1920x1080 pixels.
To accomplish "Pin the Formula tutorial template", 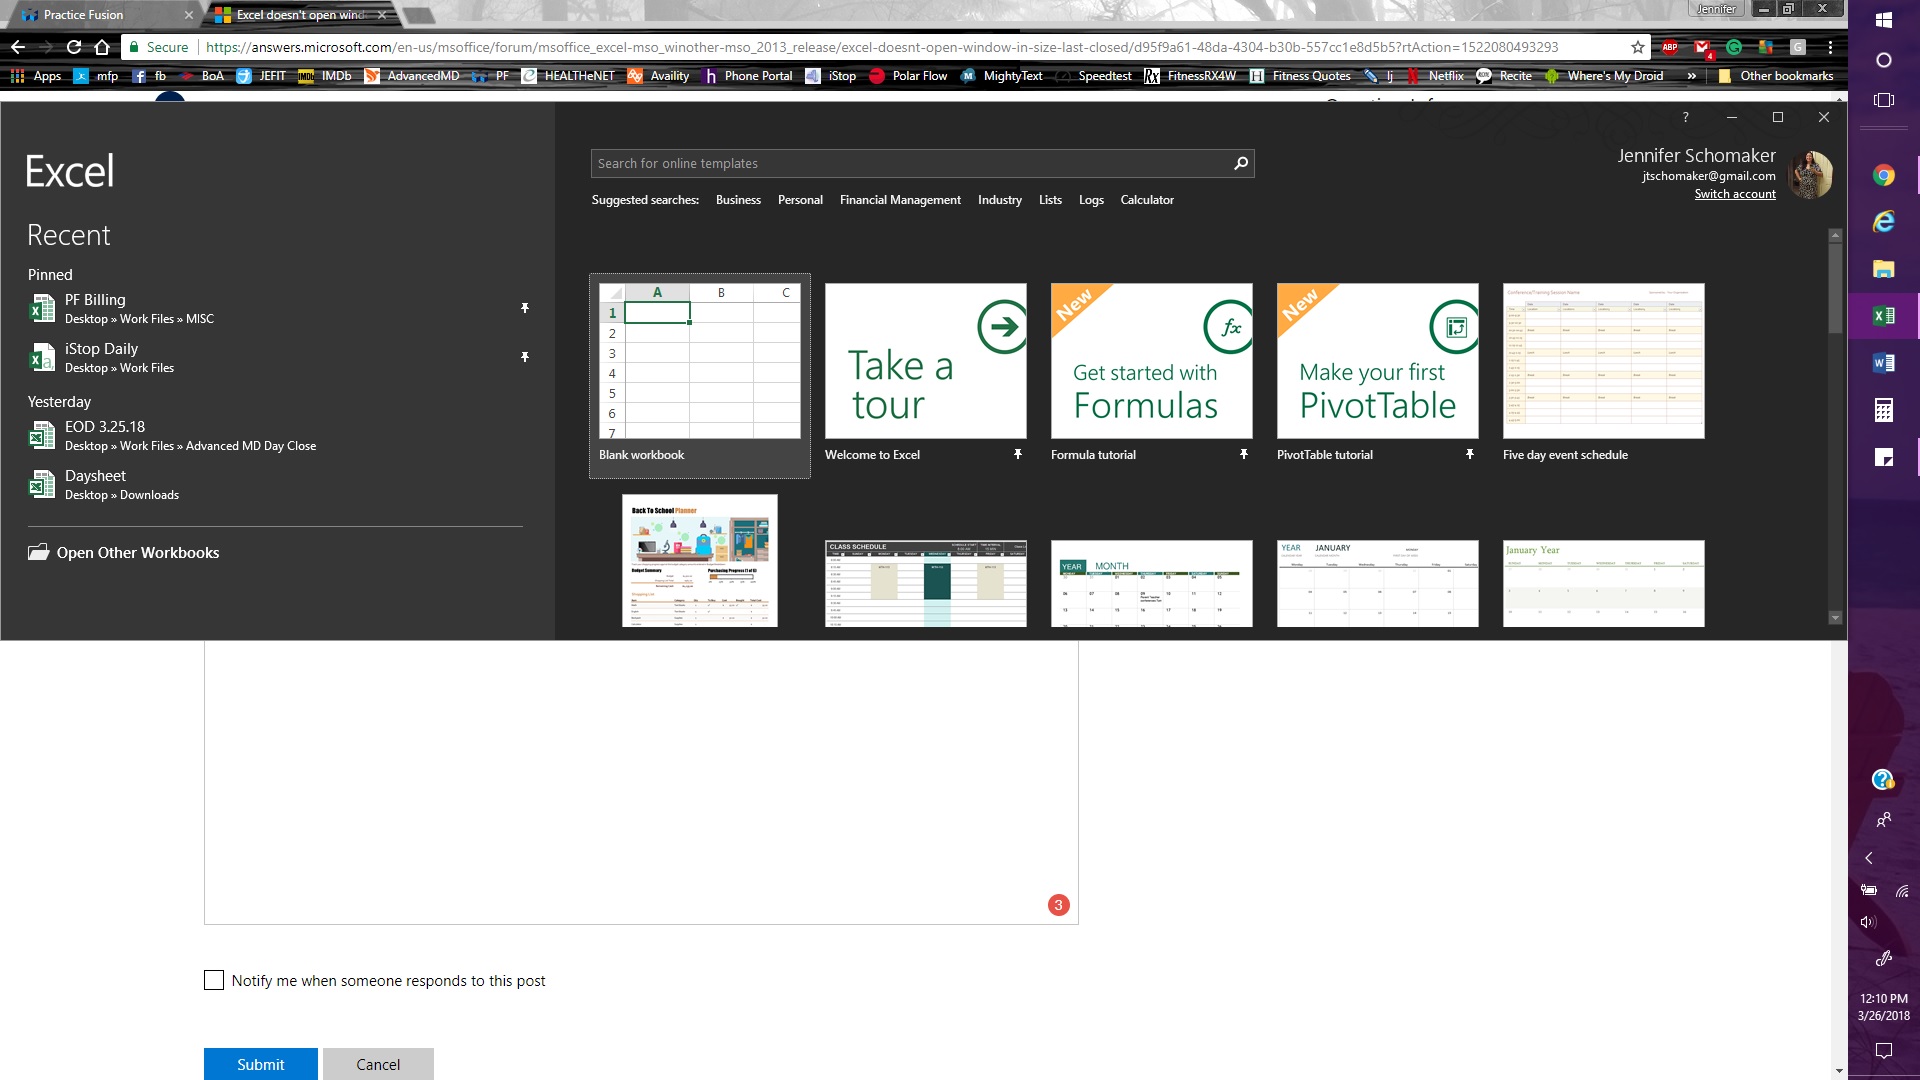I will [x=1243, y=454].
